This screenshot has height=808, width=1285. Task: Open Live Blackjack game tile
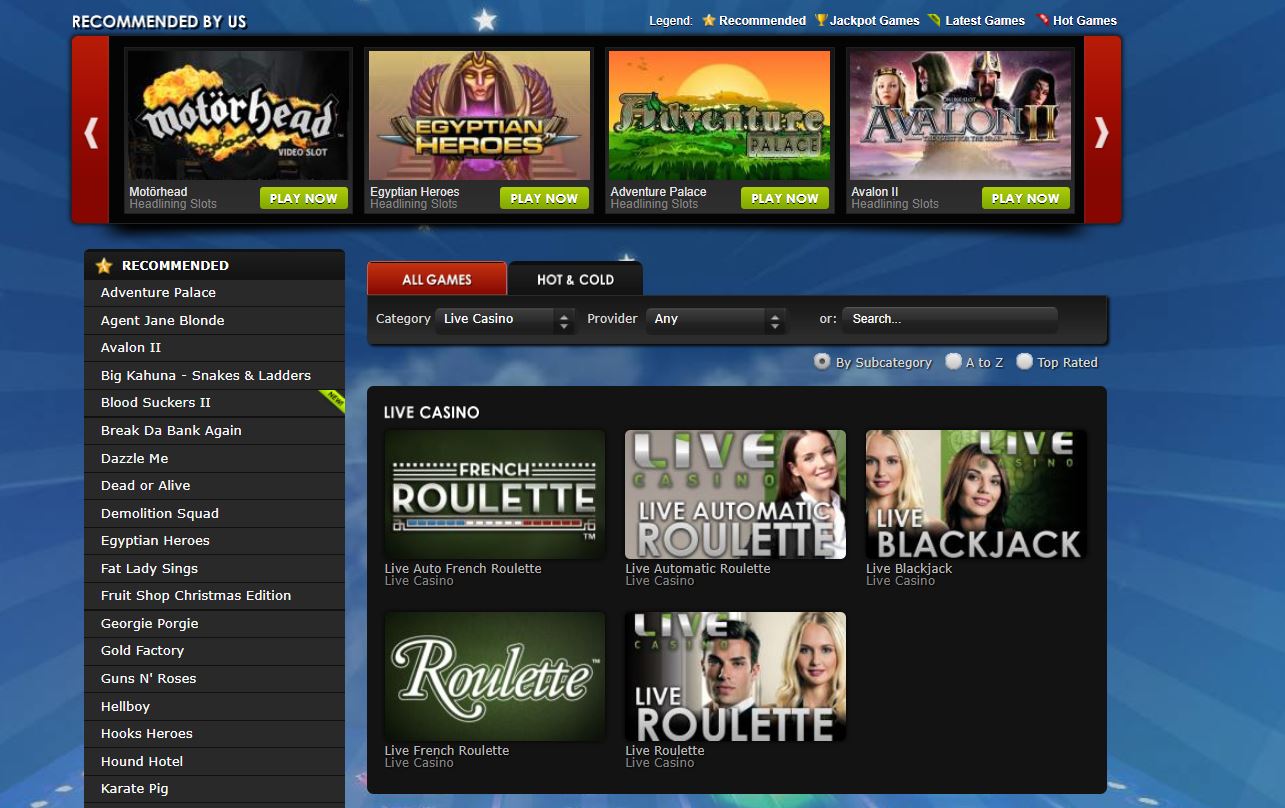[x=976, y=494]
